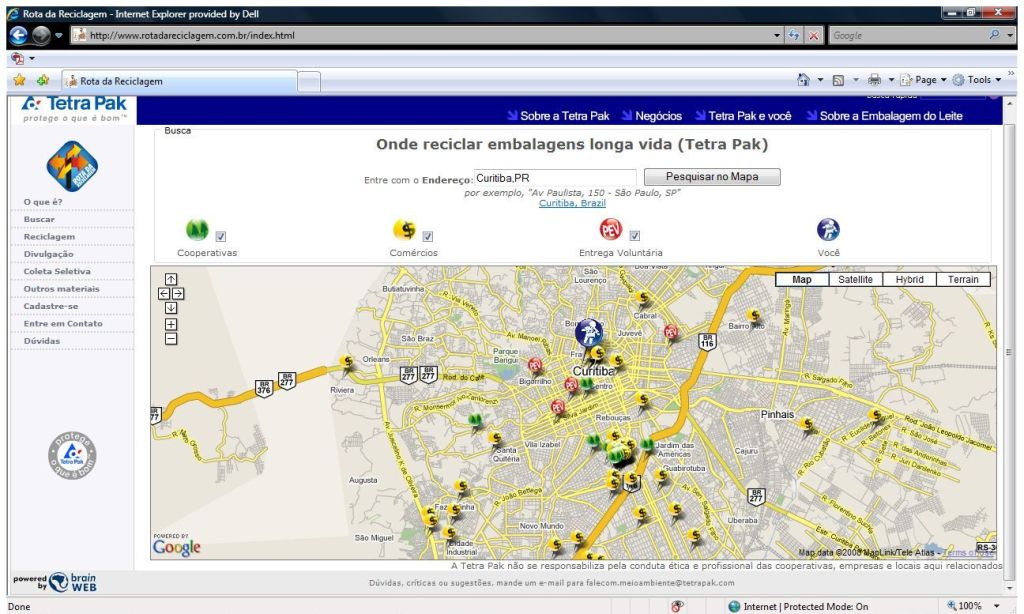Pan the map up with arrow
1024x614 pixels.
[171, 280]
